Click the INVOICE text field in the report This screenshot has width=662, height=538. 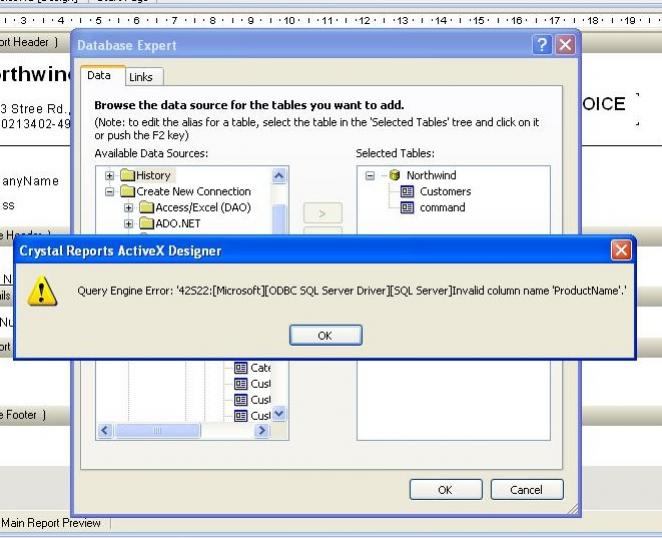click(604, 104)
